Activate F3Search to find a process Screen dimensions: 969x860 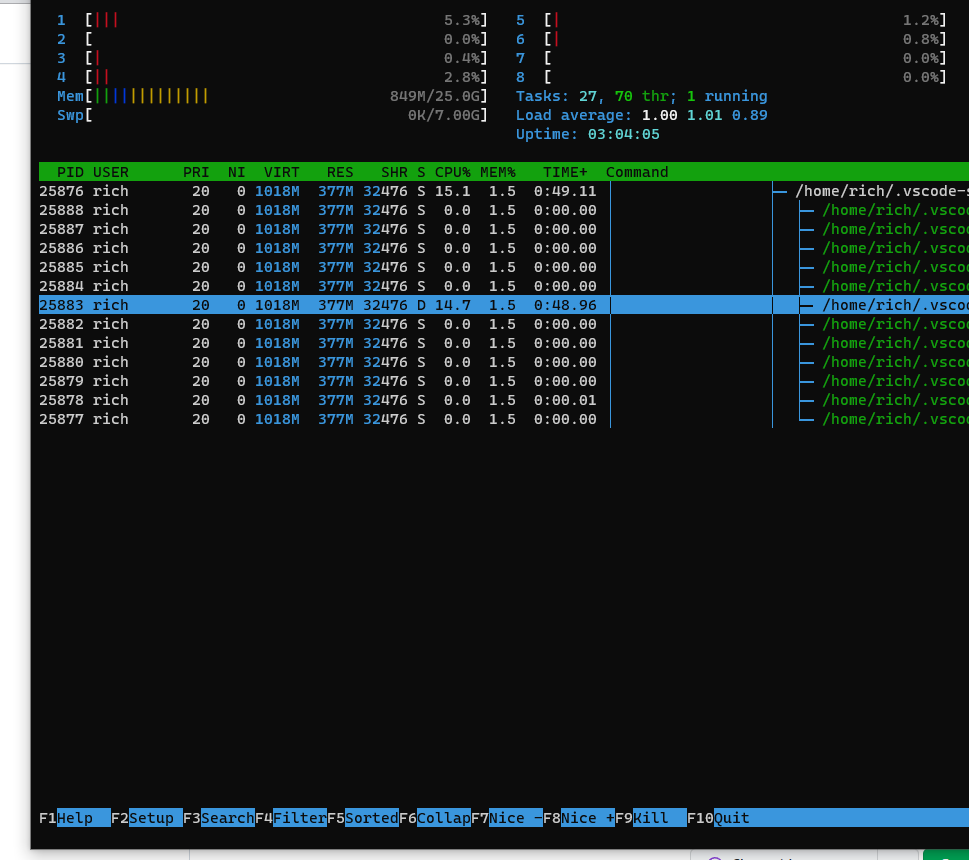point(226,818)
